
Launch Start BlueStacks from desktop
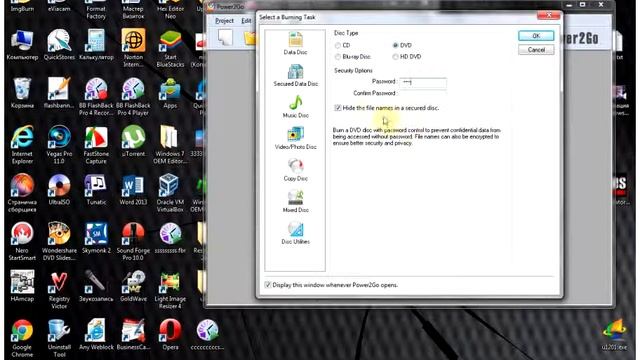(x=170, y=48)
